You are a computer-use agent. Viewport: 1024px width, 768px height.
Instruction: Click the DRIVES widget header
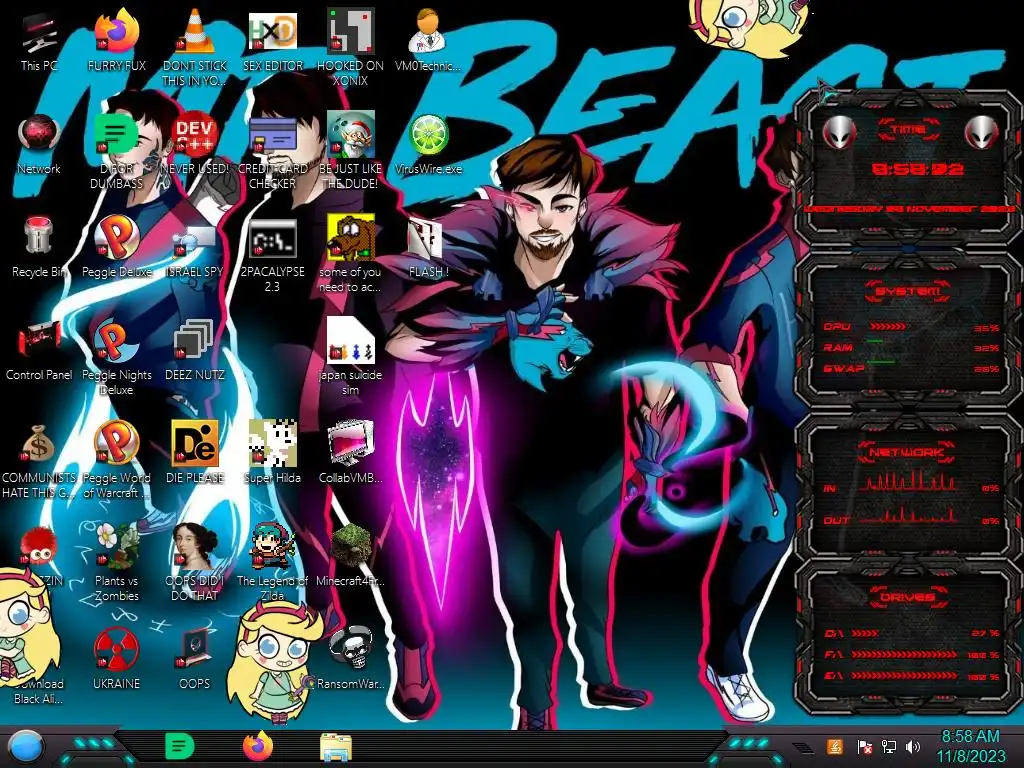tap(907, 597)
